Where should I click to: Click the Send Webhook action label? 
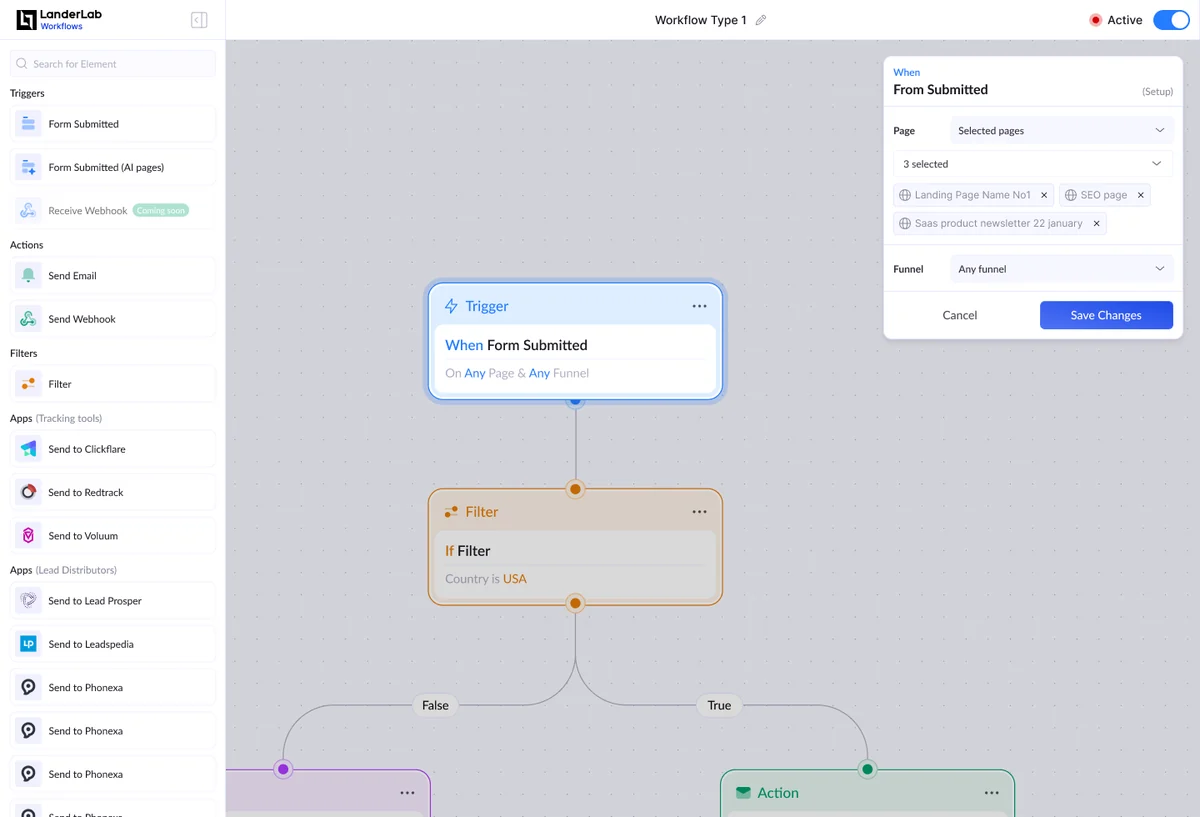tap(82, 319)
